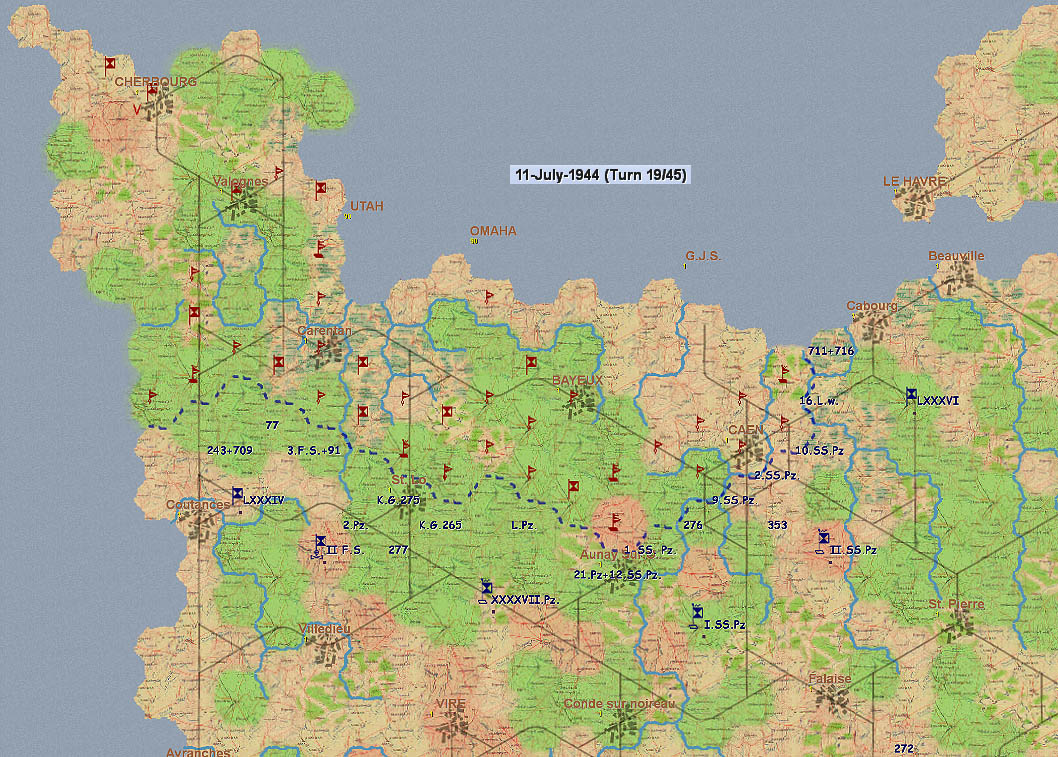Click the date label 11-July-1944 (Turn 19/45)
This screenshot has width=1058, height=757.
[601, 175]
